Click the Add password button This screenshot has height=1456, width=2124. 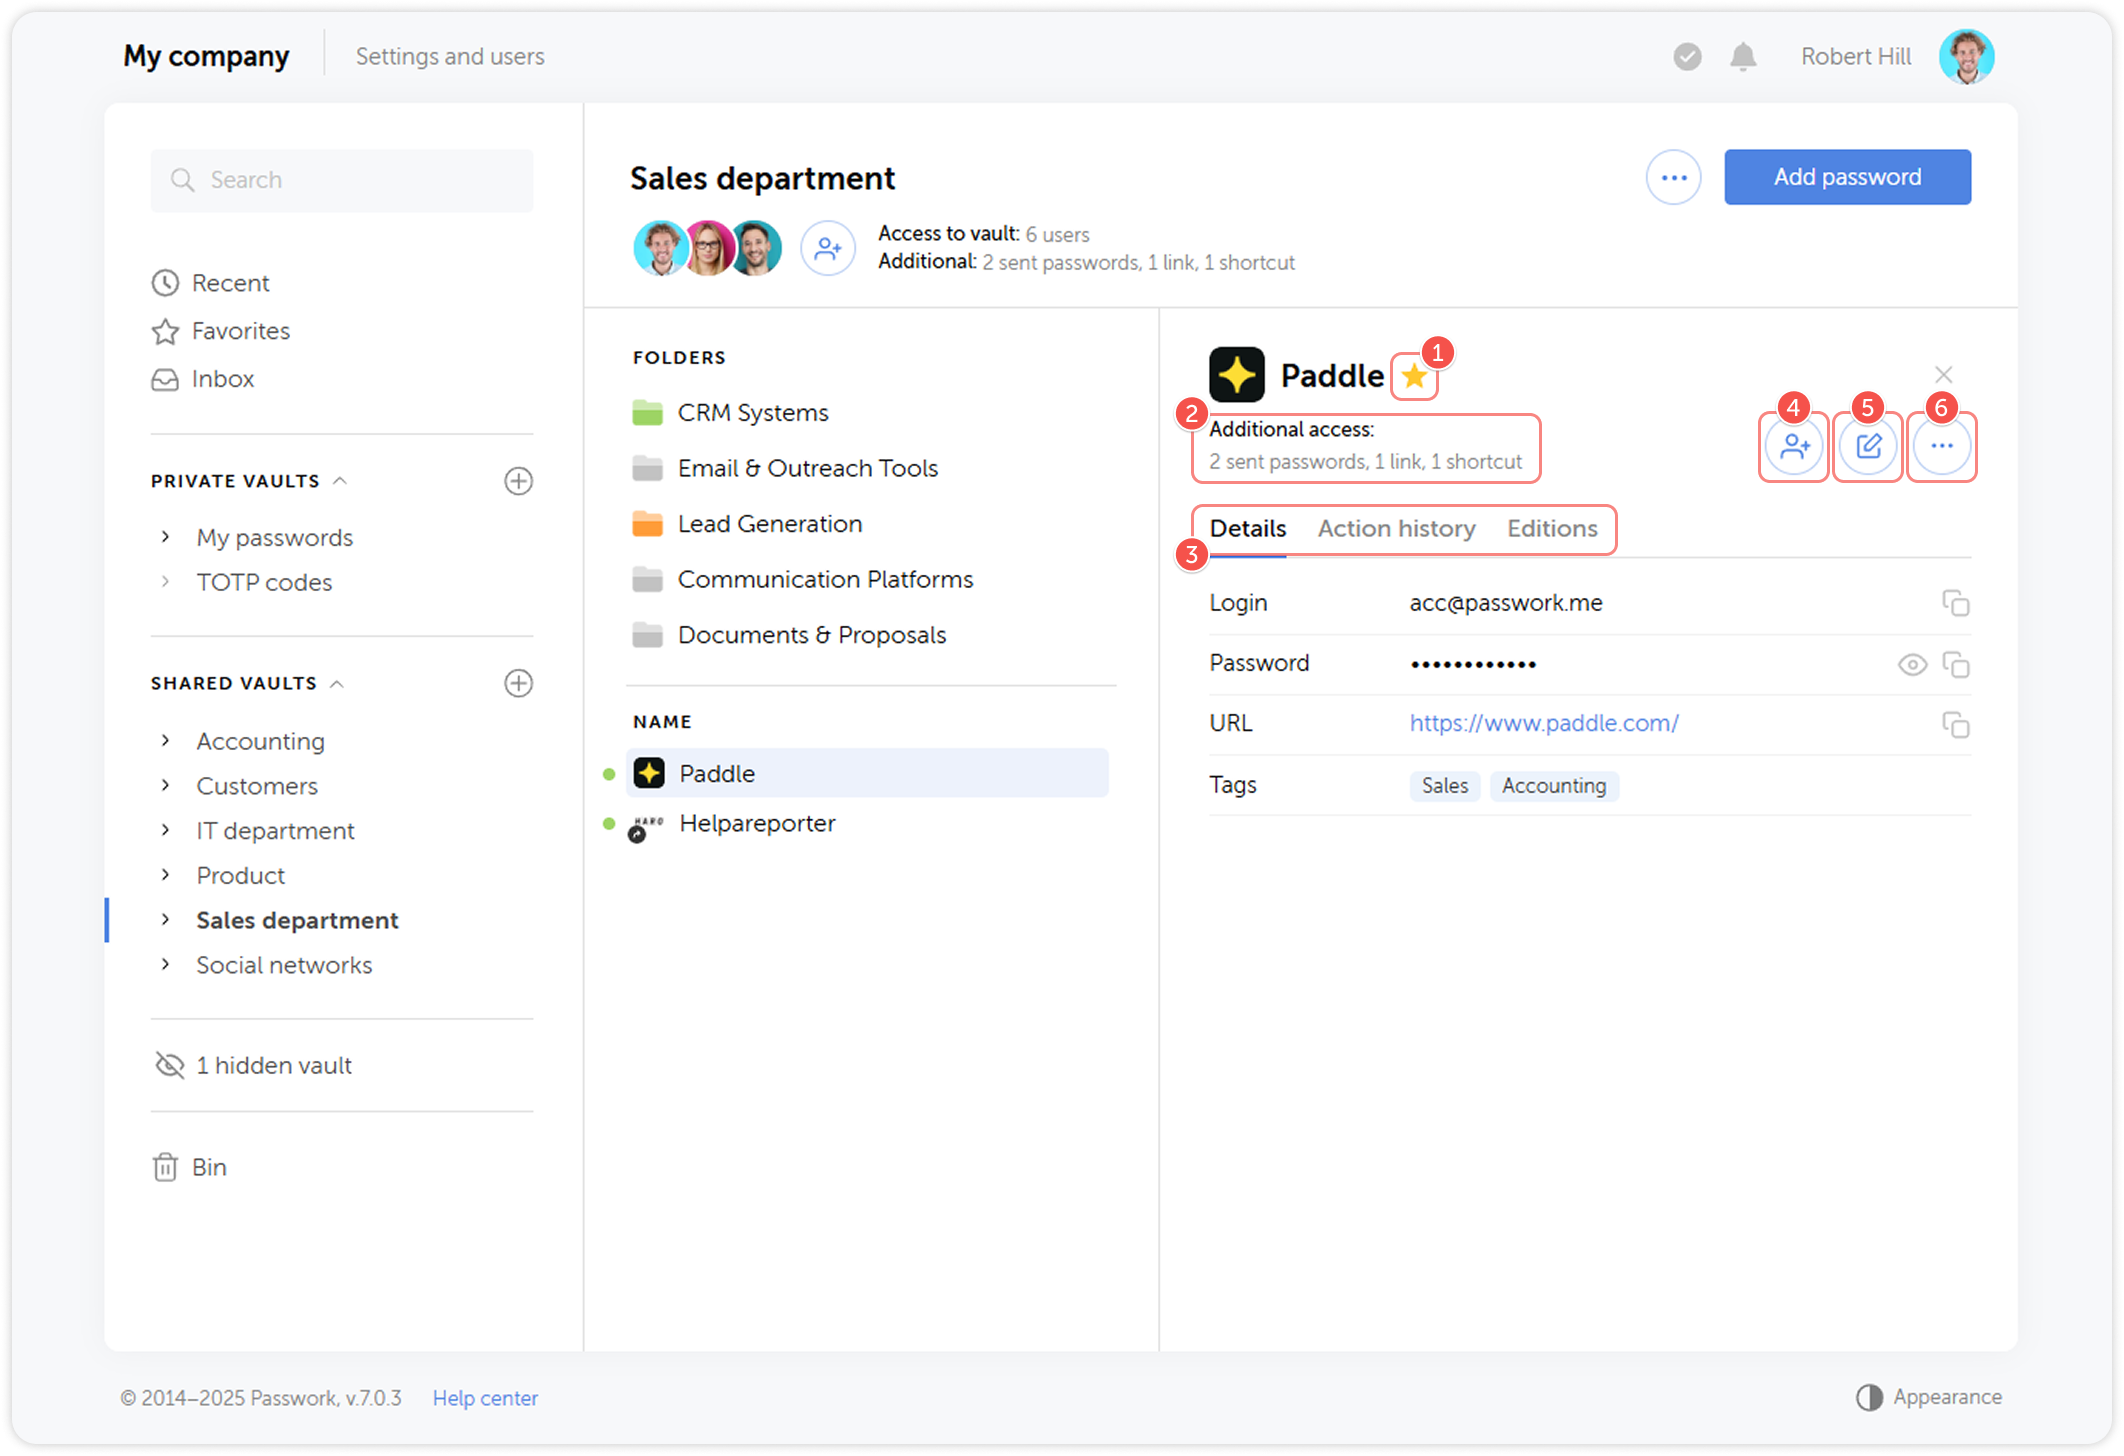(x=1847, y=176)
